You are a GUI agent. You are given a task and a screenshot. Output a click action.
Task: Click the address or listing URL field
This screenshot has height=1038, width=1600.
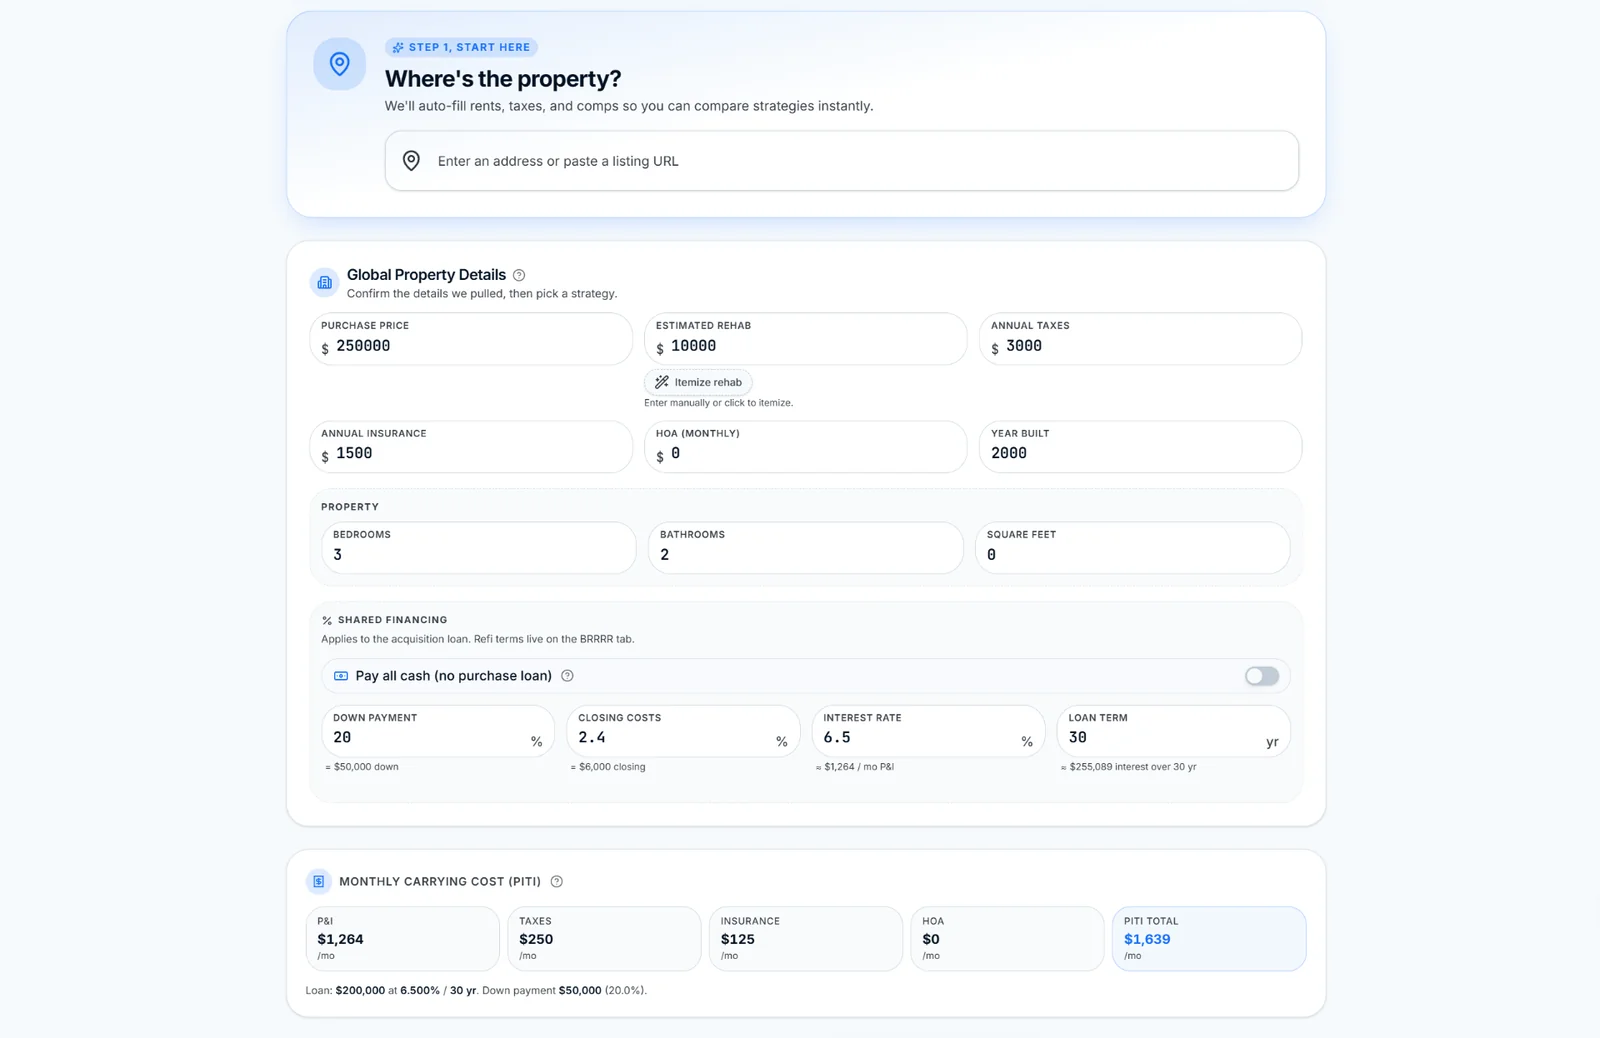(x=842, y=161)
